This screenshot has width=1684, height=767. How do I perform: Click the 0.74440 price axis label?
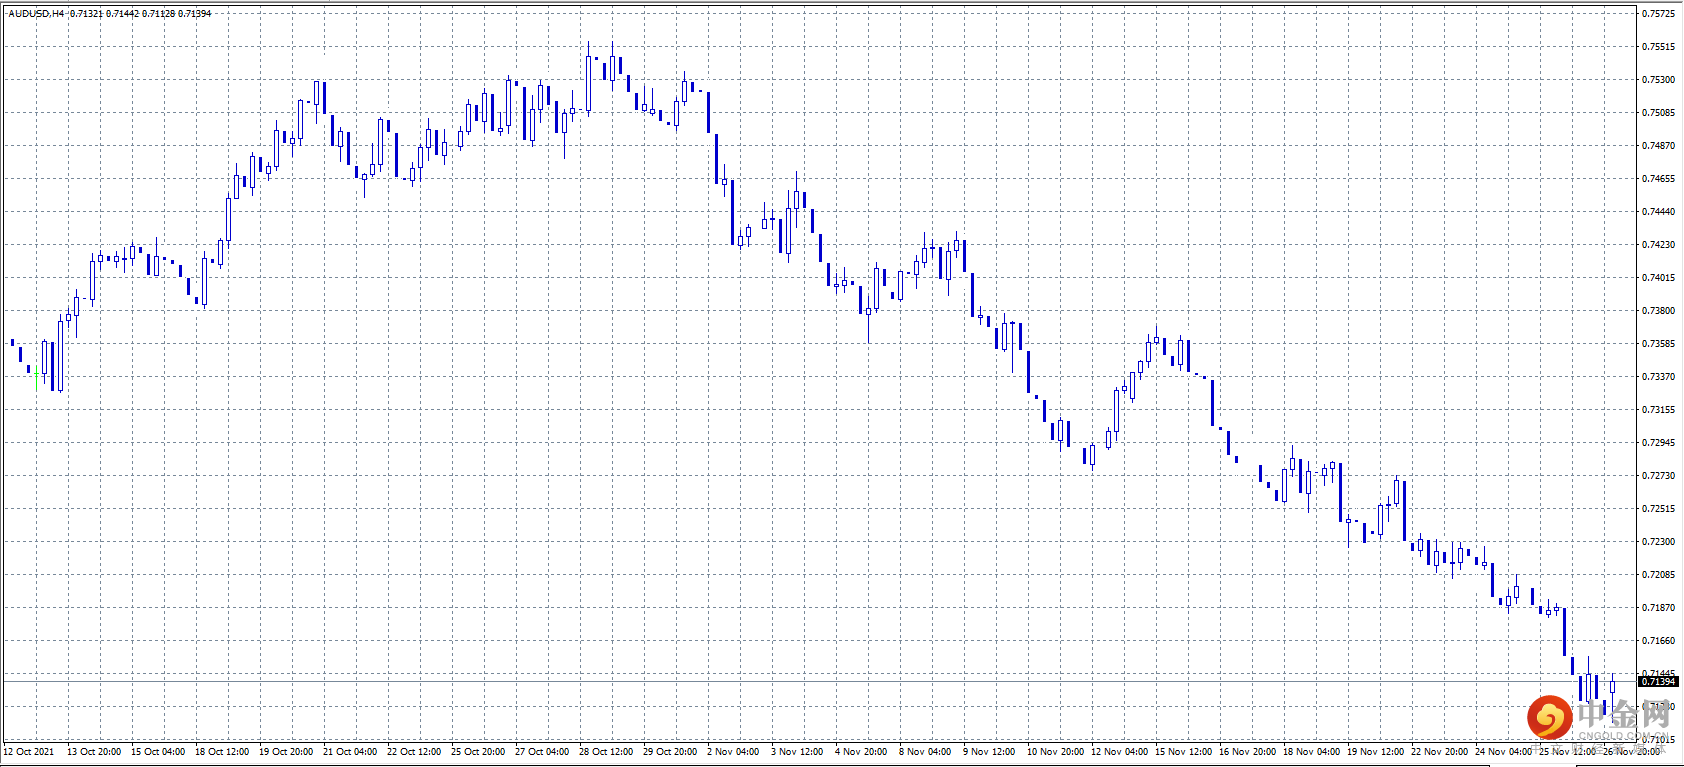coord(1658,212)
